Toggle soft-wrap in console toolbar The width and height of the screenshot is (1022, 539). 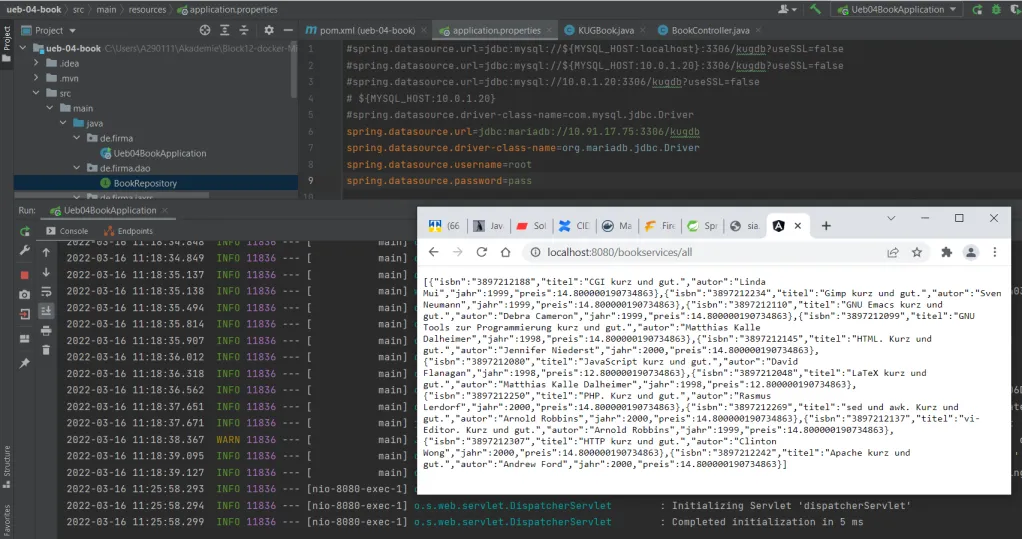[46, 292]
